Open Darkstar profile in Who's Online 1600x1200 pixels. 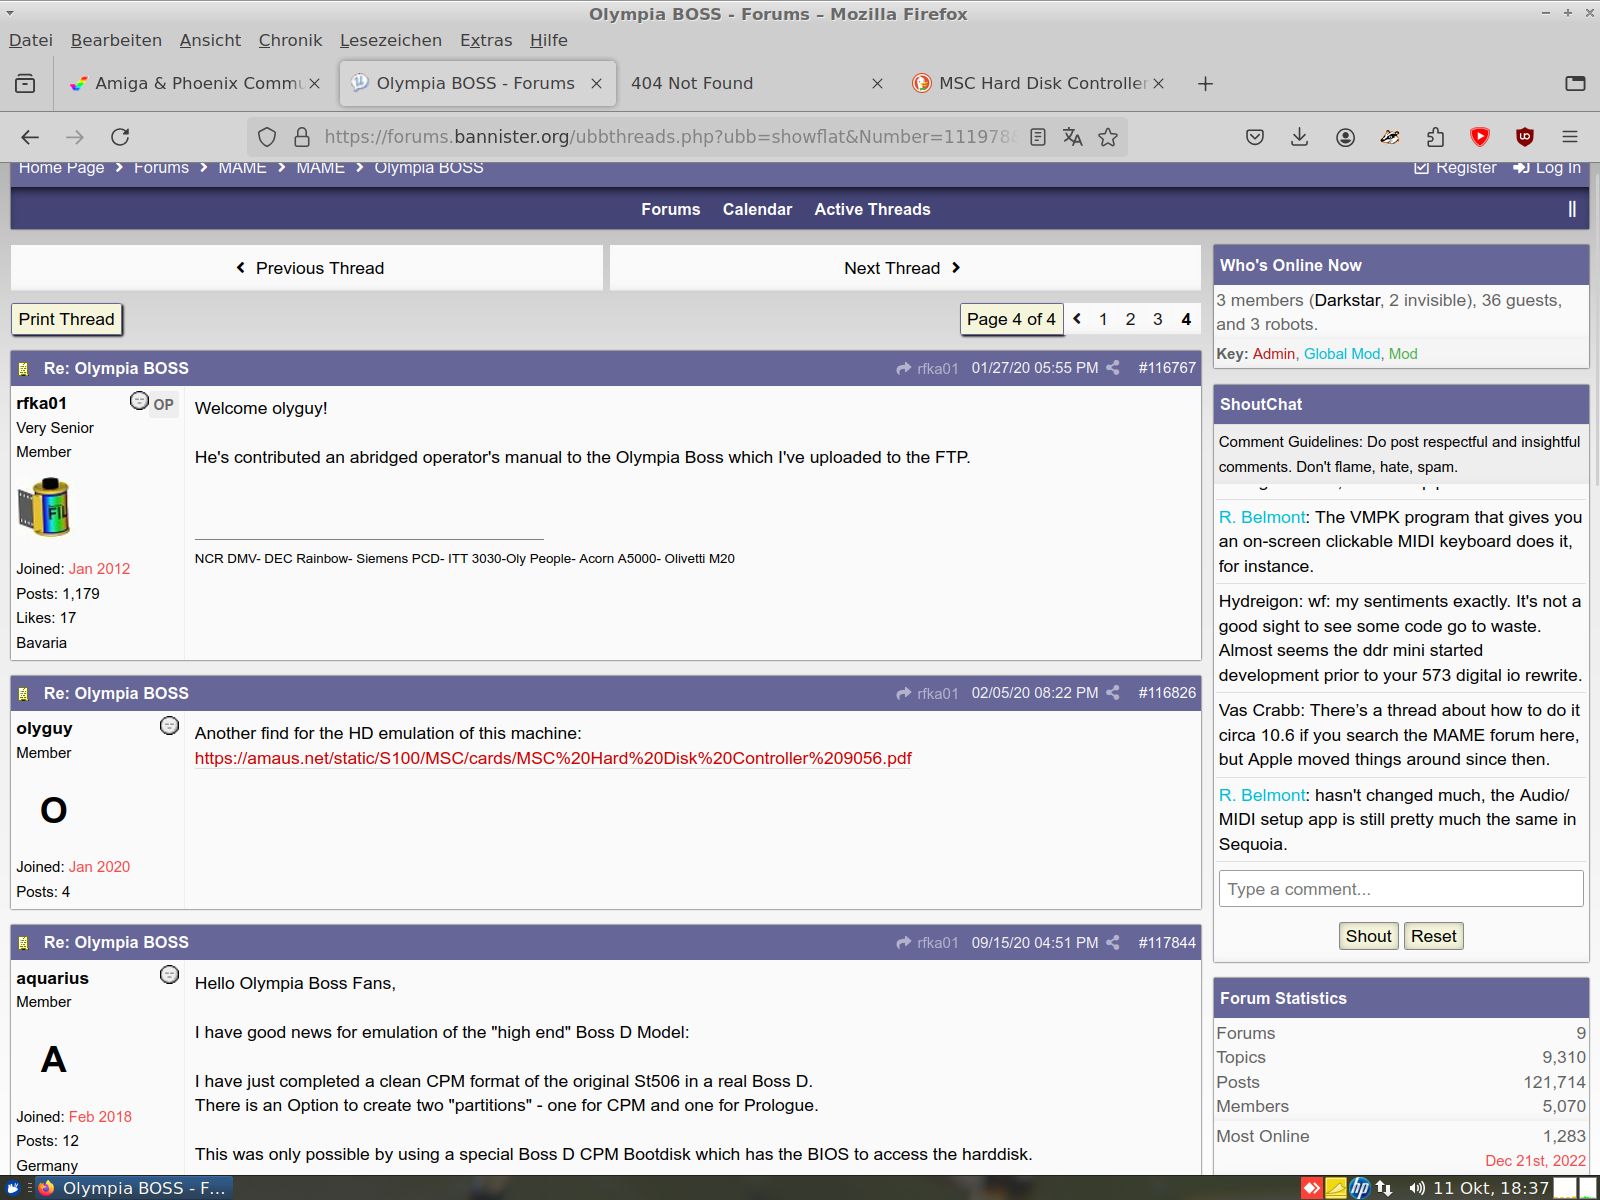click(1347, 300)
